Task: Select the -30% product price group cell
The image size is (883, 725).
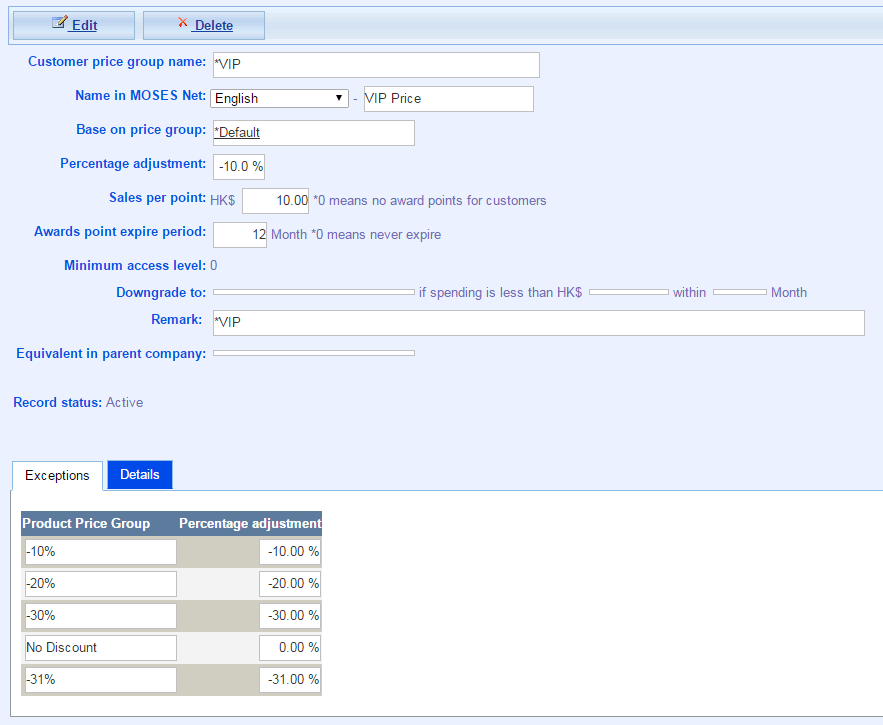Action: coord(101,616)
